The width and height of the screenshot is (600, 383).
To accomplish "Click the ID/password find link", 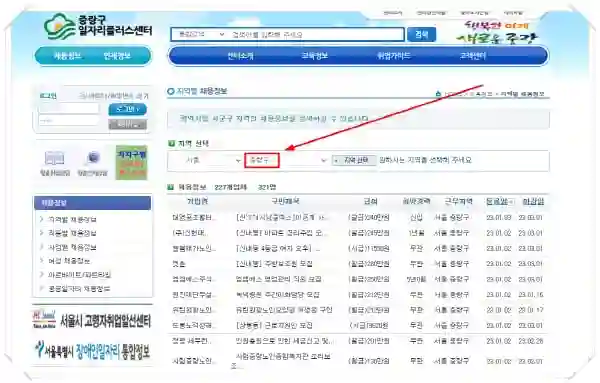I will (114, 96).
